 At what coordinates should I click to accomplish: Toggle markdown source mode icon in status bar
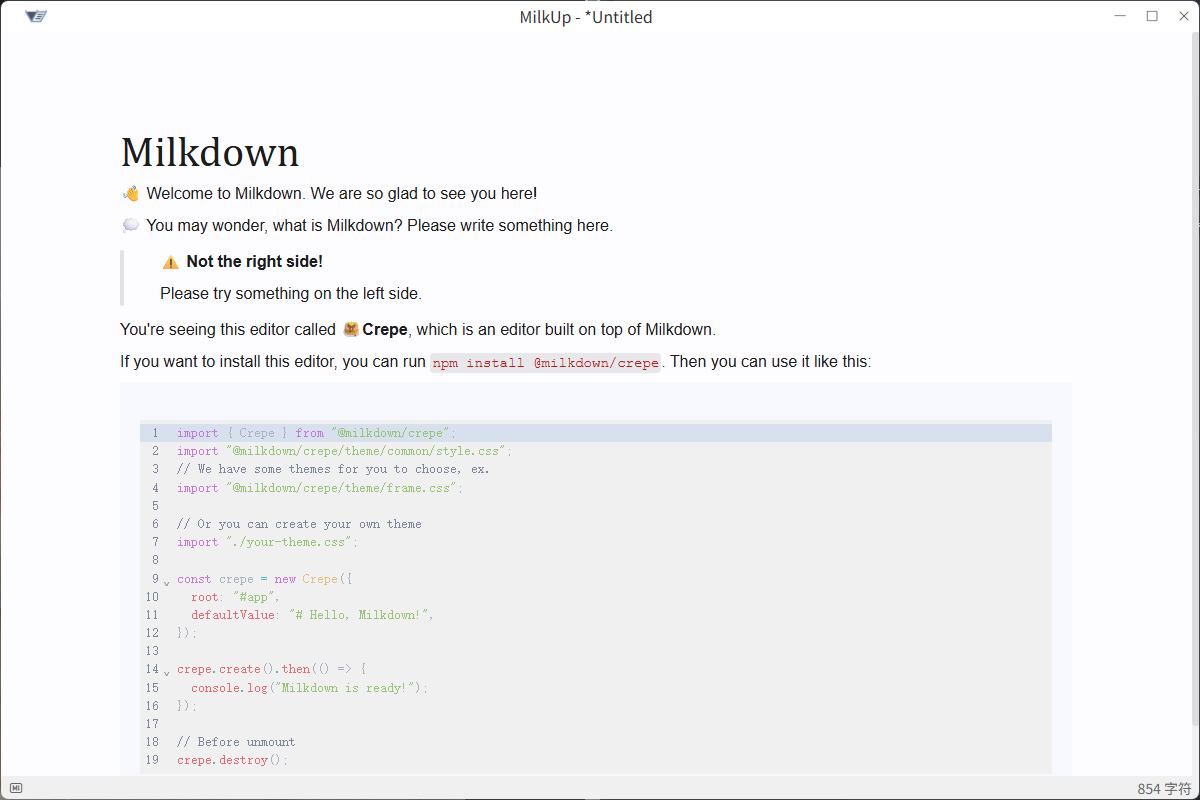pos(16,788)
